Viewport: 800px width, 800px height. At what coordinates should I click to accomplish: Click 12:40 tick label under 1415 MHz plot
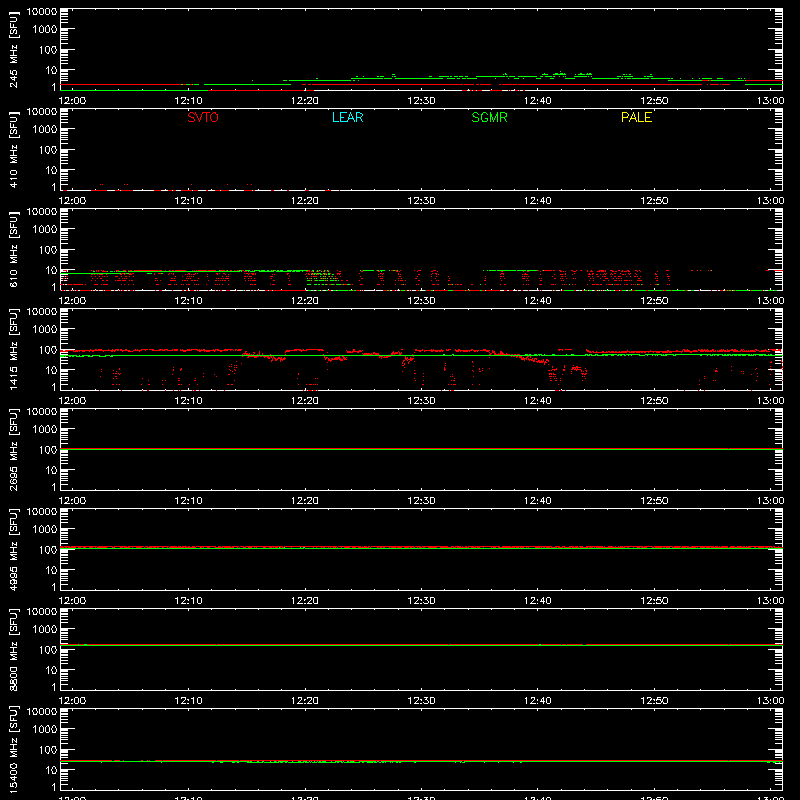(537, 401)
